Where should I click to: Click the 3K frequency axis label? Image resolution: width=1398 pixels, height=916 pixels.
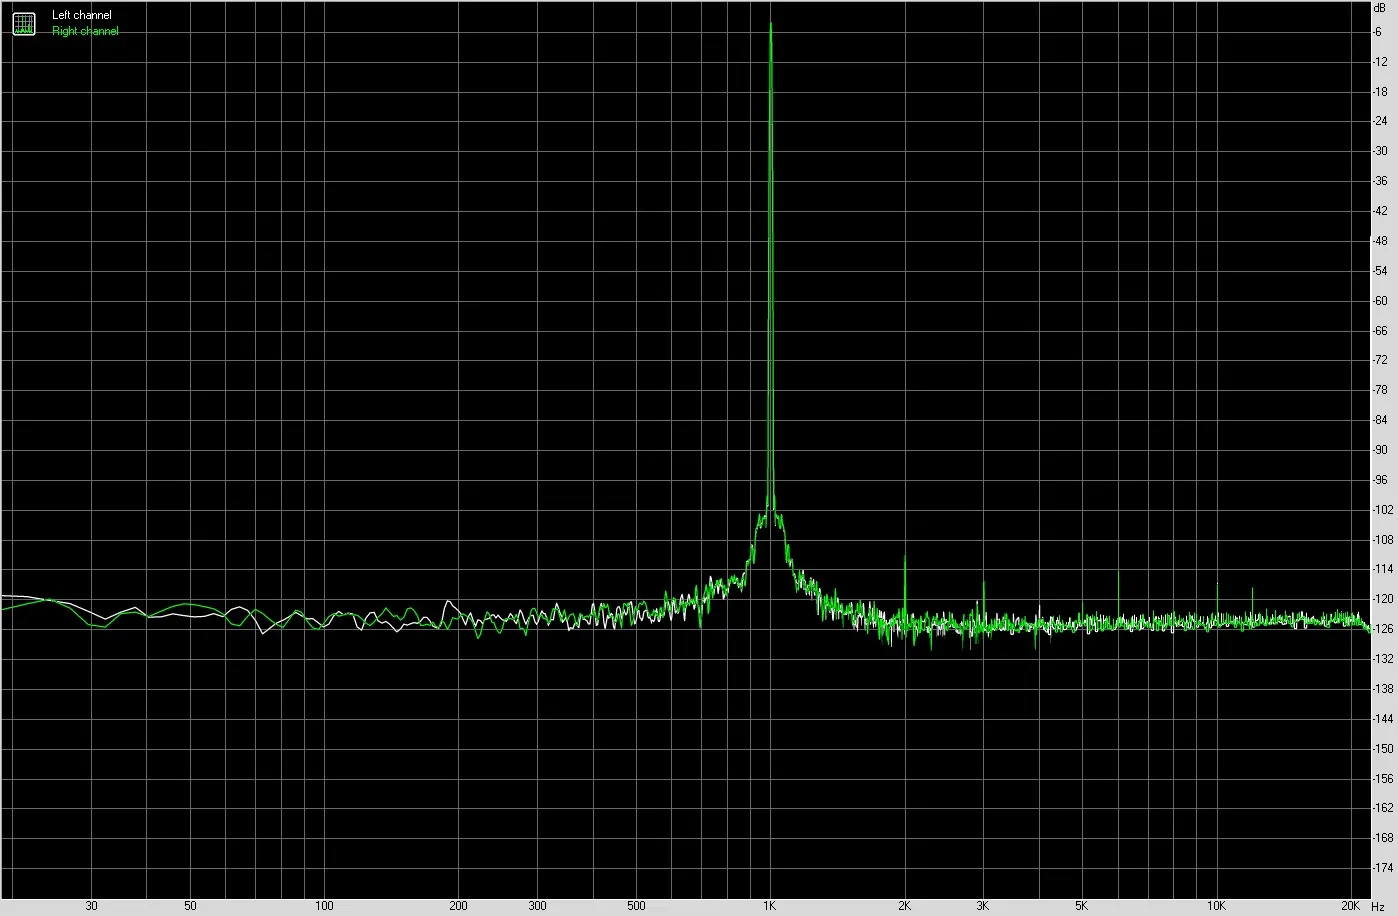983,906
